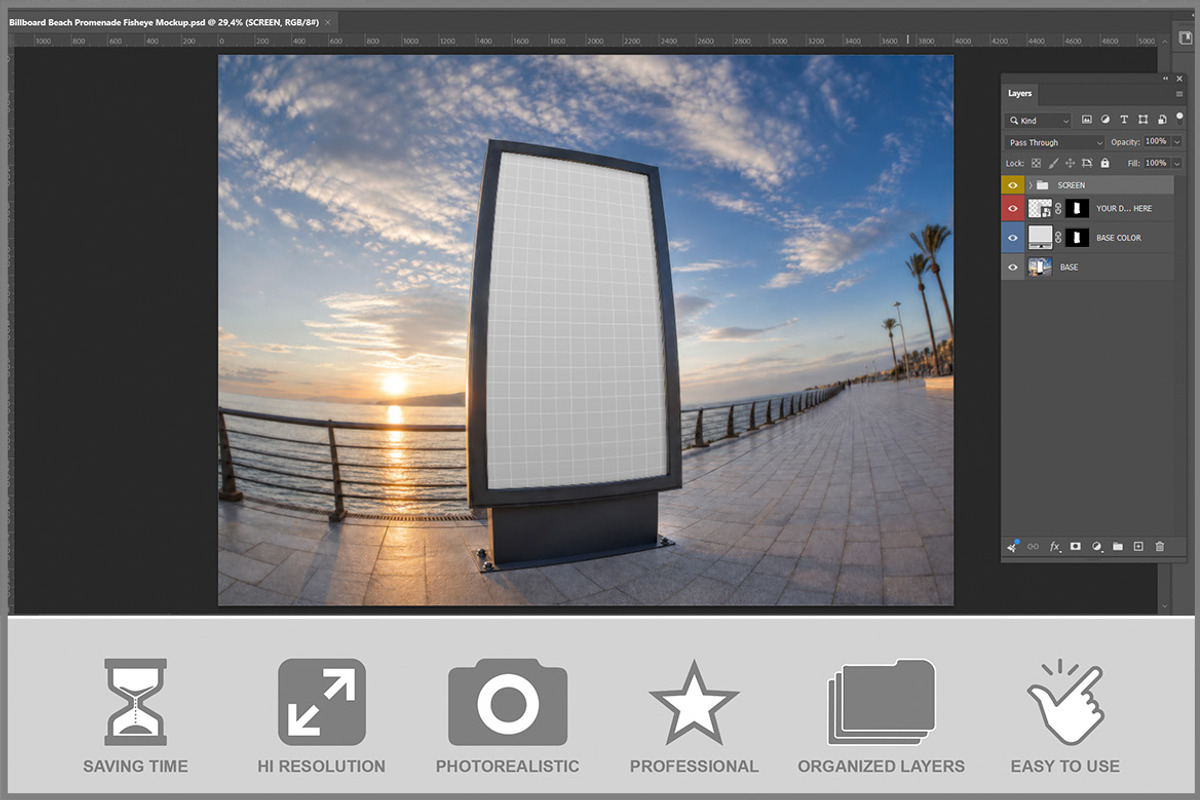Click prevent artboard auto-nesting lock icon

pyautogui.click(x=1087, y=163)
